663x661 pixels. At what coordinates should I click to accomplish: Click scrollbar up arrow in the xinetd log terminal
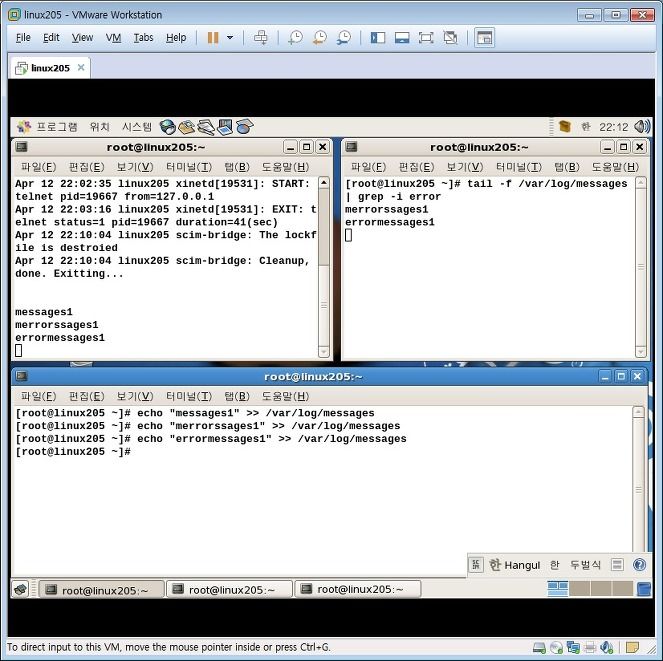pyautogui.click(x=324, y=183)
